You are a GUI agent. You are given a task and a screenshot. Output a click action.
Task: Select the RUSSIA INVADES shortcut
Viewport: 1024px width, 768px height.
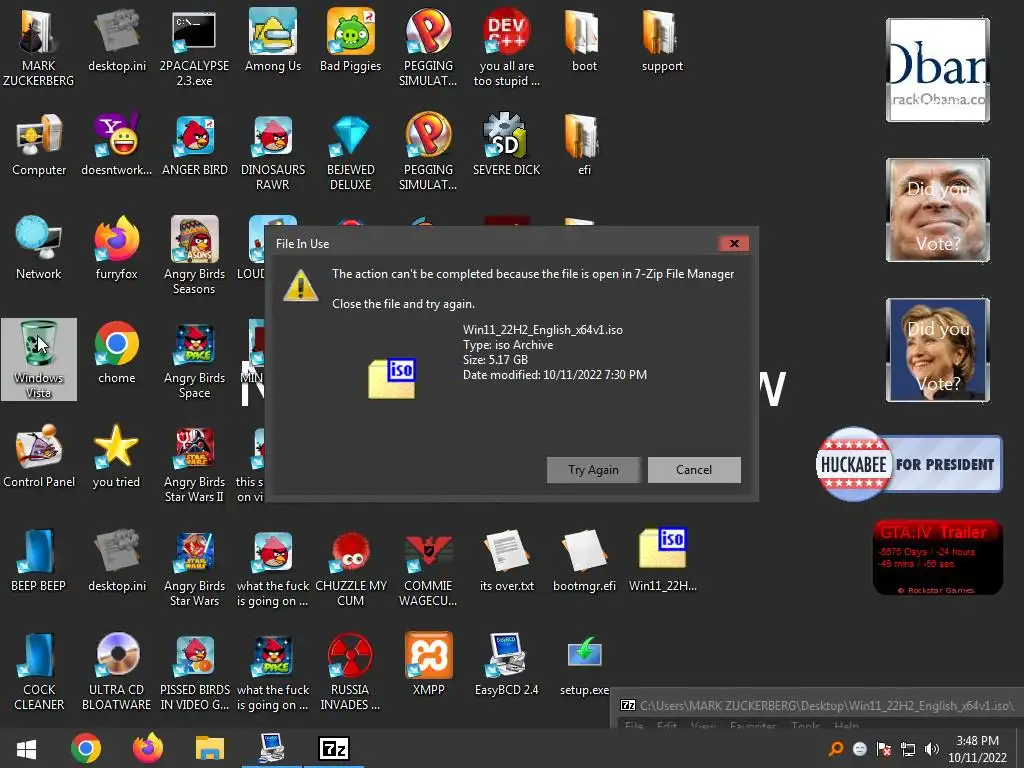click(351, 671)
